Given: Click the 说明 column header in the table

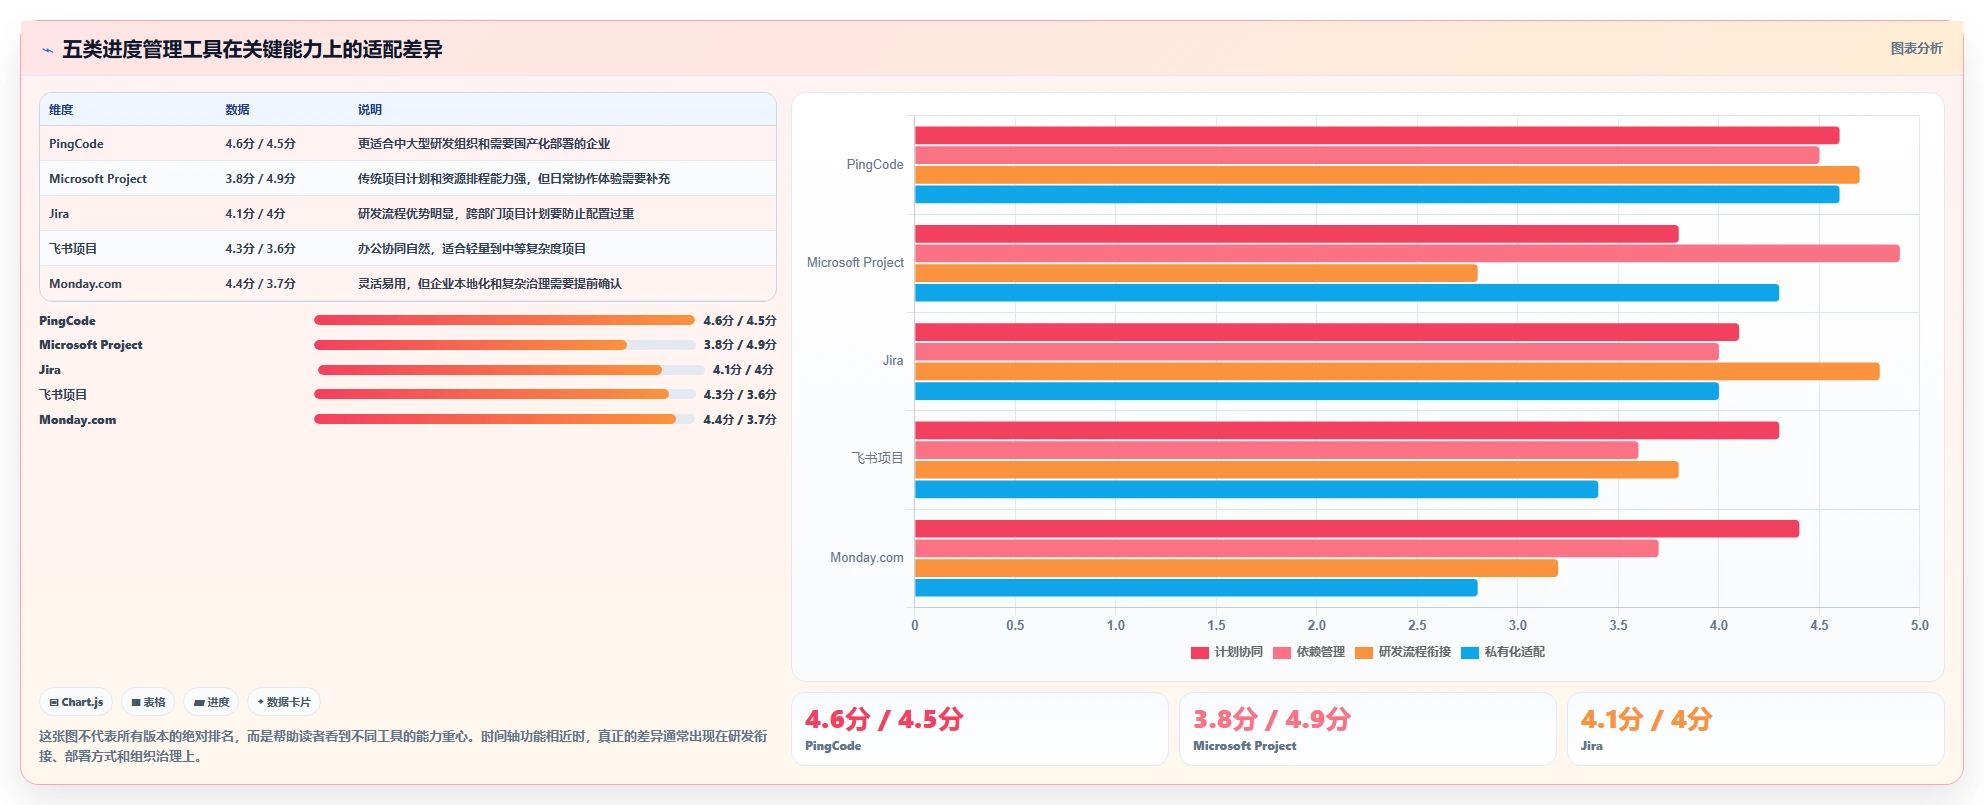Looking at the screenshot, I should (x=370, y=109).
